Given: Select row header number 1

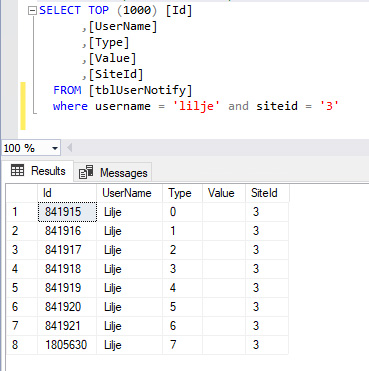Looking at the screenshot, I should pyautogui.click(x=22, y=212).
